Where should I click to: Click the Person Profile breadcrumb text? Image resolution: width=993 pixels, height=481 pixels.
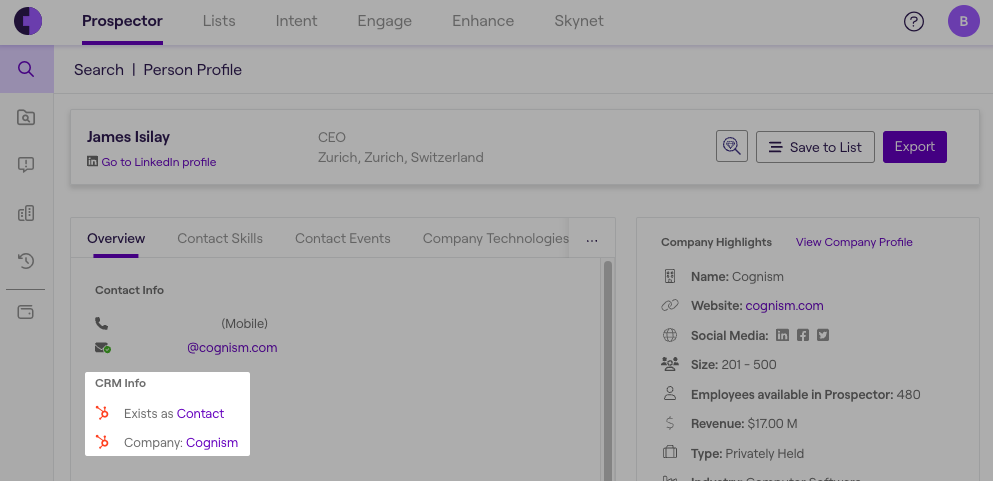(x=193, y=70)
